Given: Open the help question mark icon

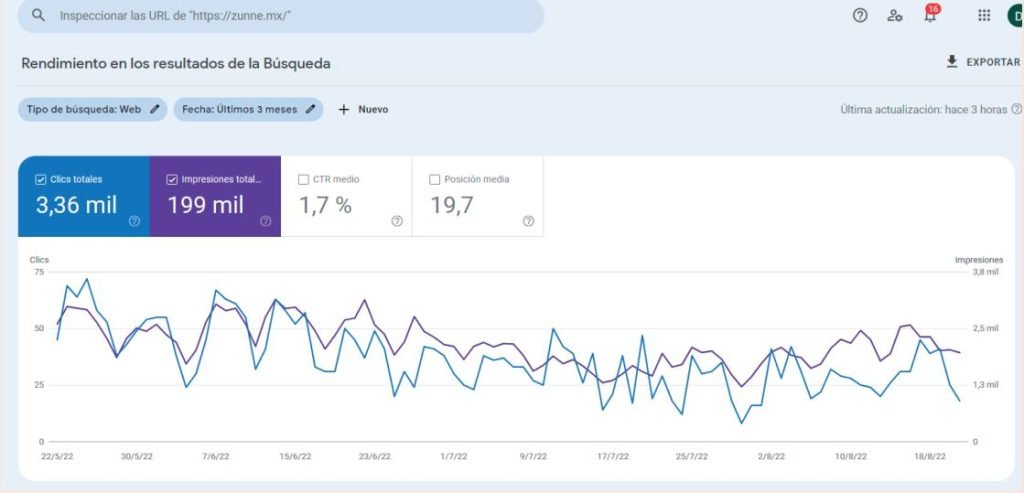Looking at the screenshot, I should click(x=860, y=16).
